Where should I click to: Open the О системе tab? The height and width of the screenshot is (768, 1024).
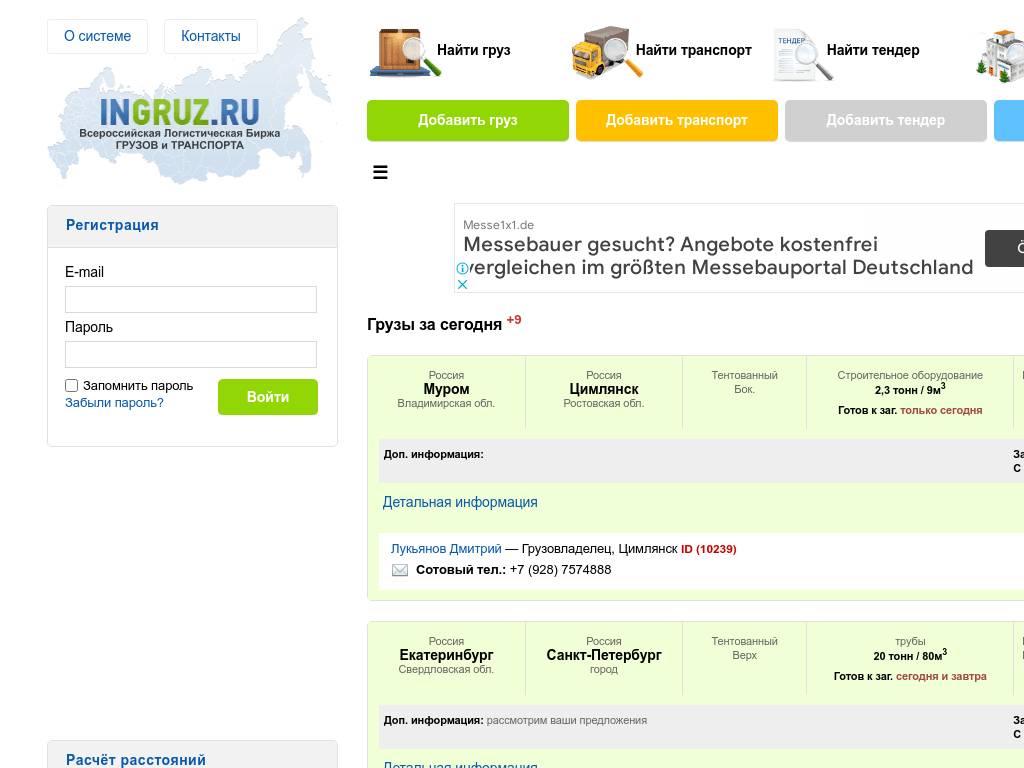click(x=97, y=36)
